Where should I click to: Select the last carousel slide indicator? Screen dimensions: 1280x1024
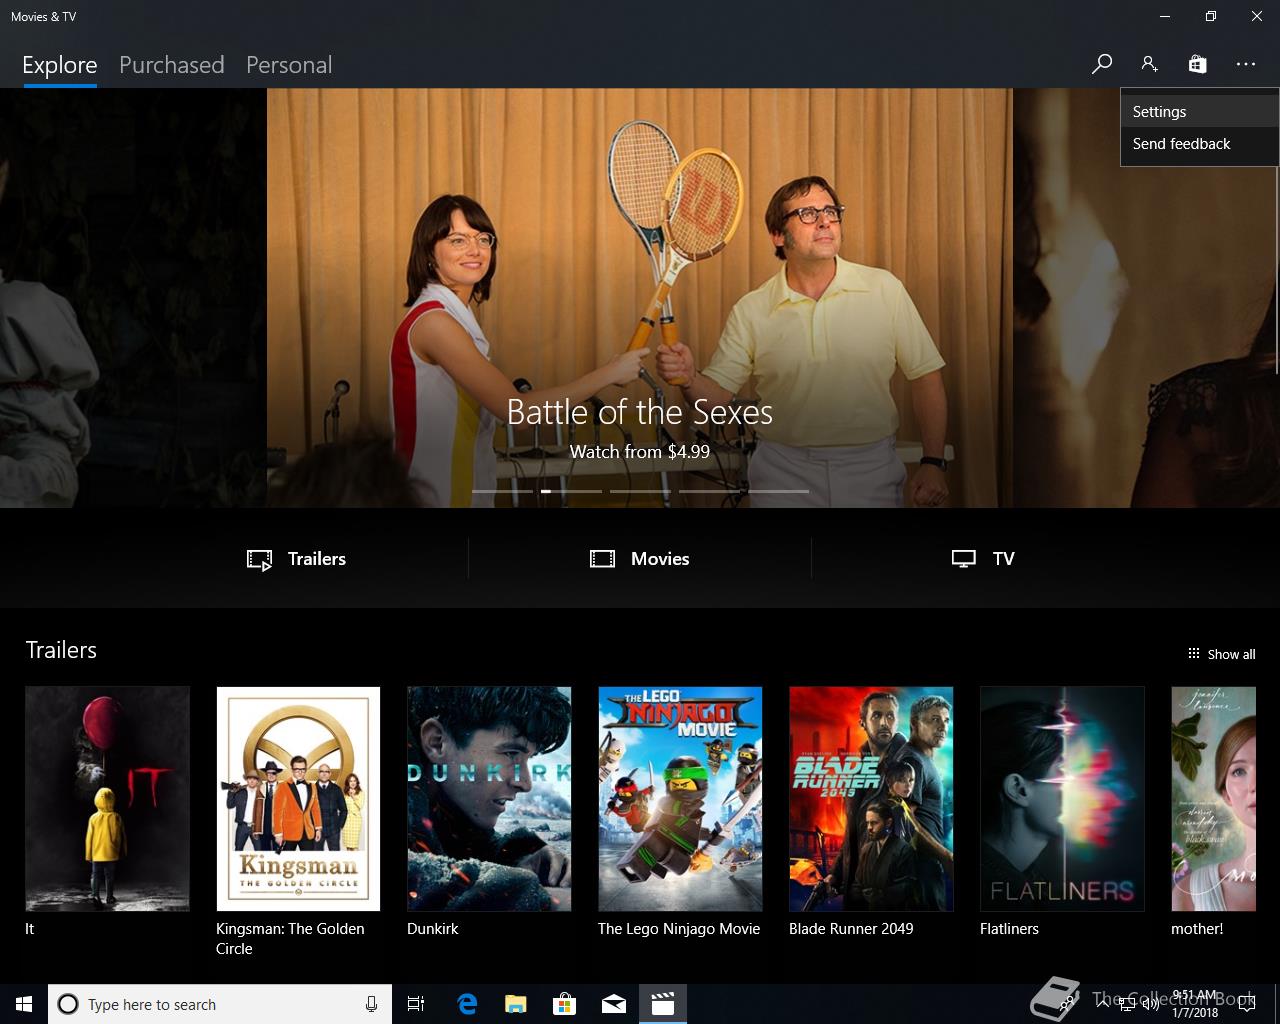(x=778, y=491)
